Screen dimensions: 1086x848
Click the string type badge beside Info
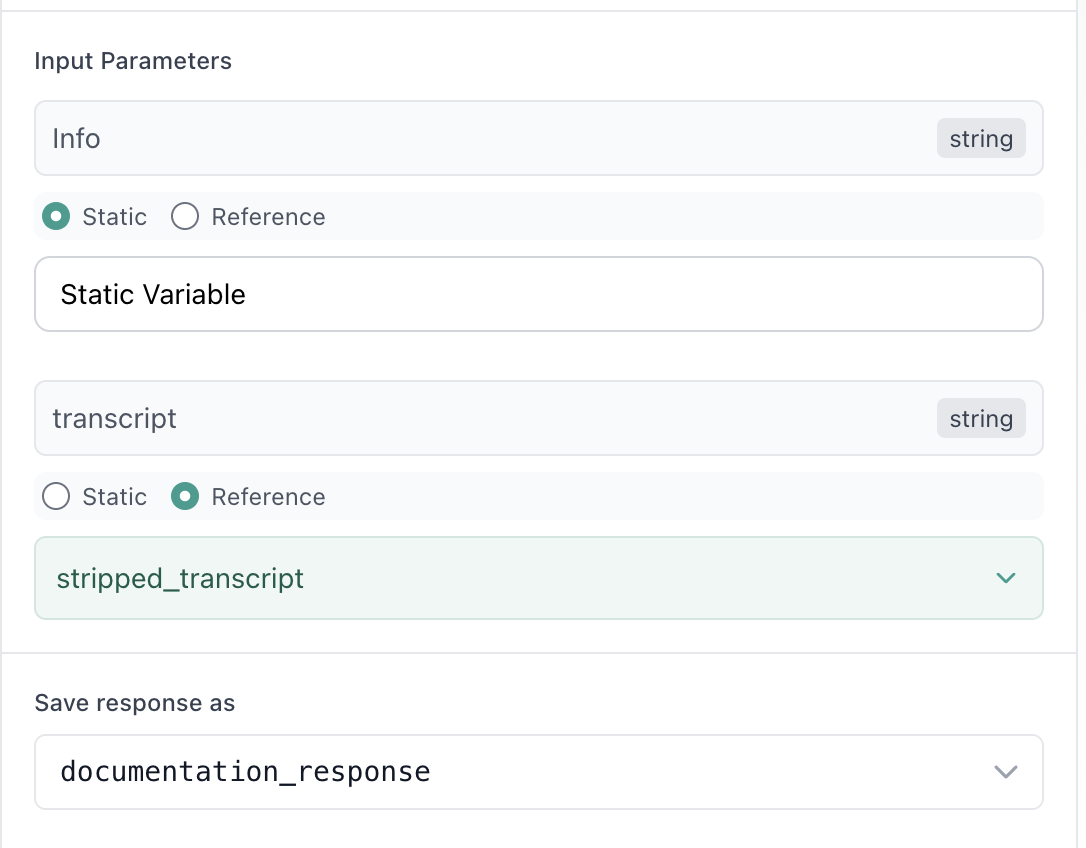coord(981,138)
